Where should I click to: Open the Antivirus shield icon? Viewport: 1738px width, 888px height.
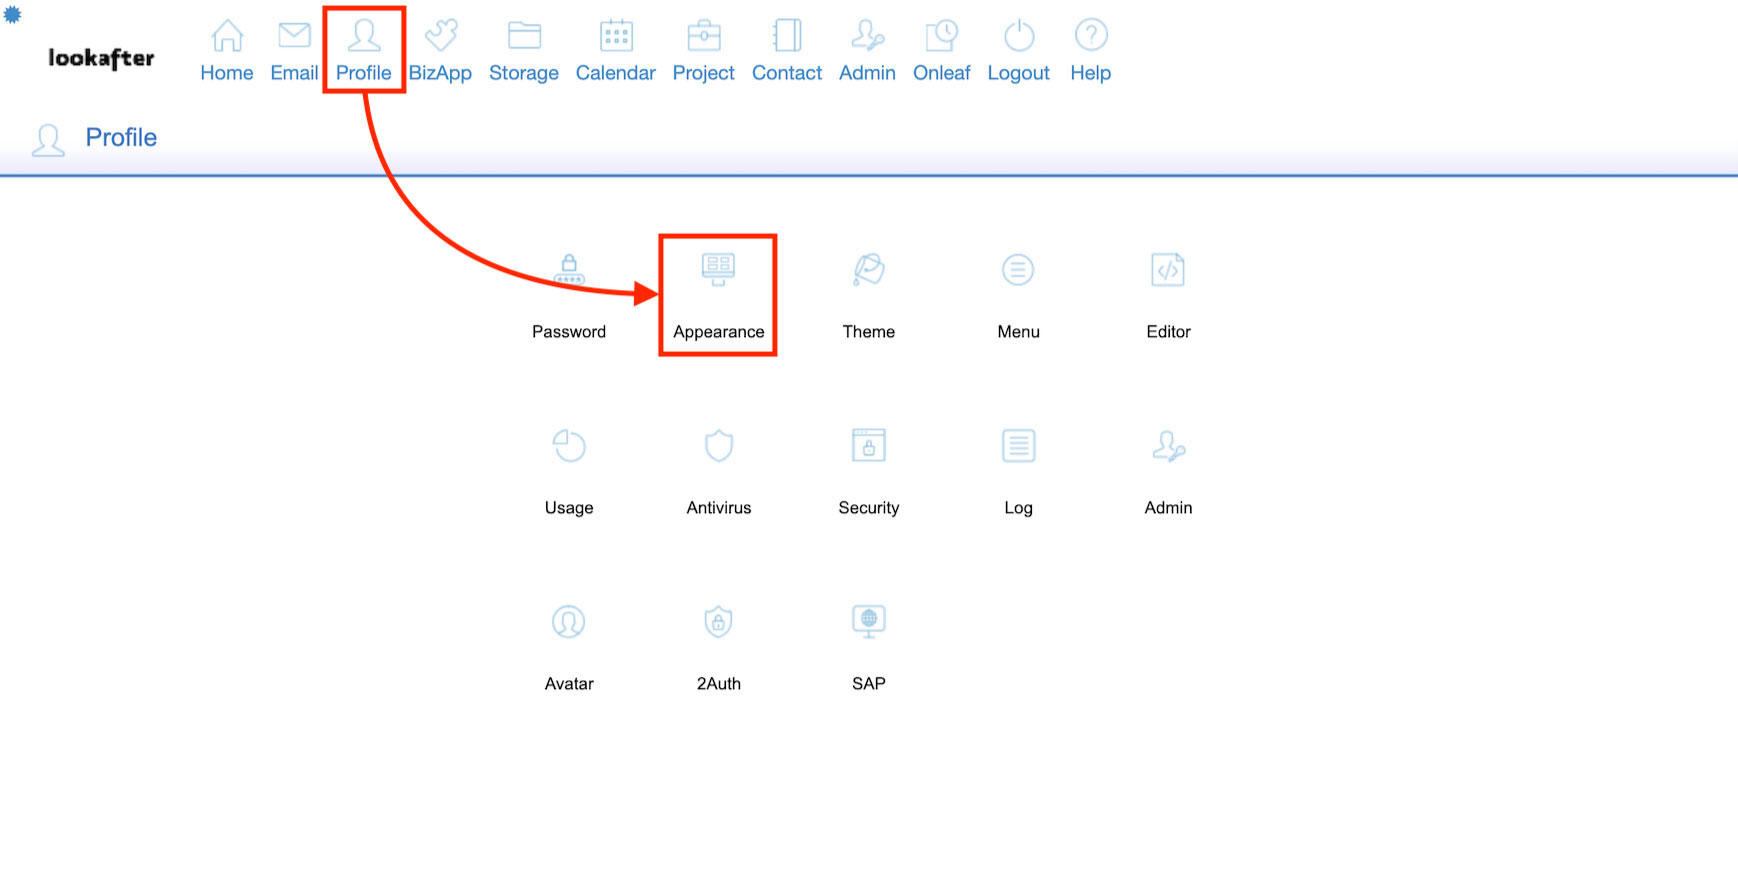pos(718,446)
